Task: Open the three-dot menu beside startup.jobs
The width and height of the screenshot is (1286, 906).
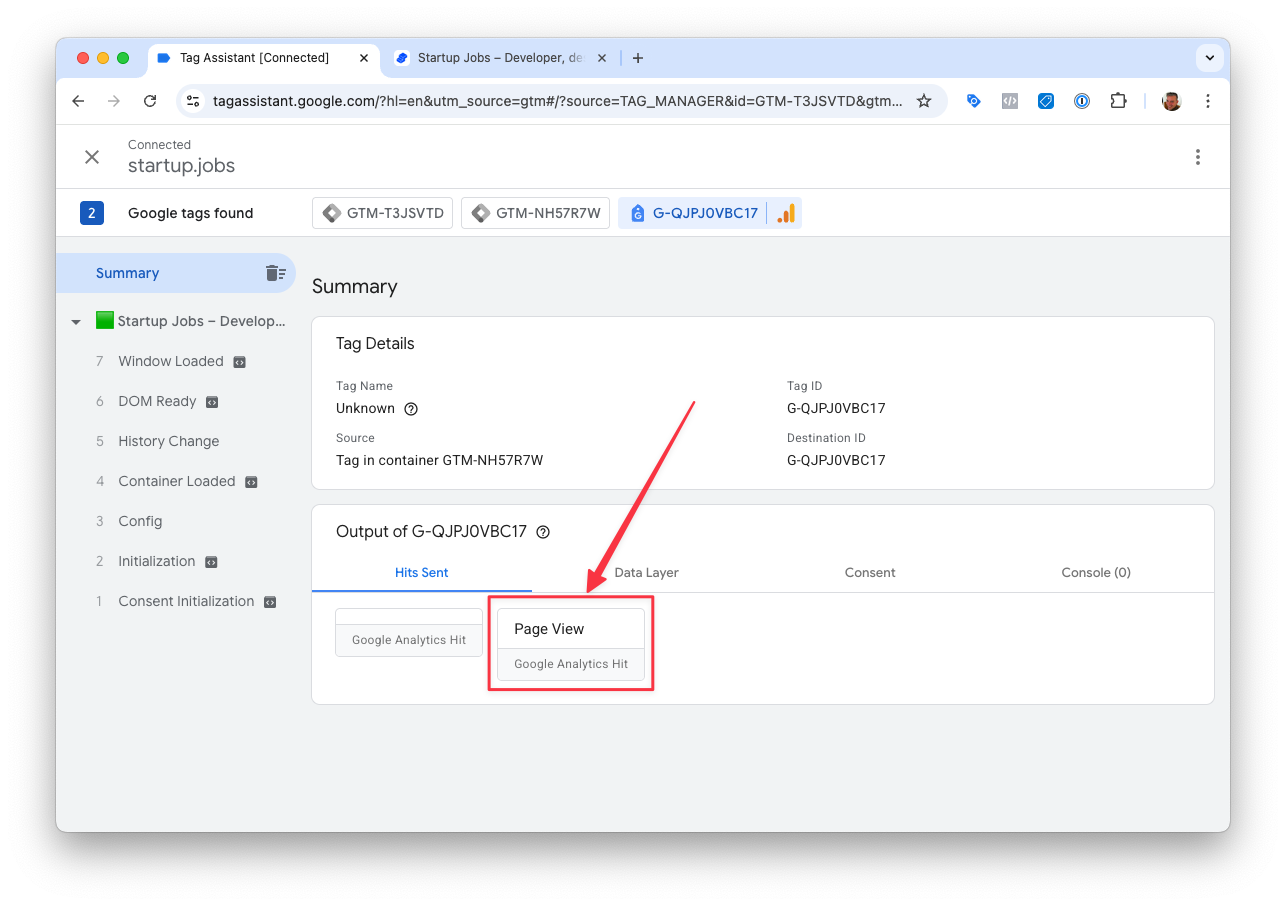Action: tap(1197, 157)
